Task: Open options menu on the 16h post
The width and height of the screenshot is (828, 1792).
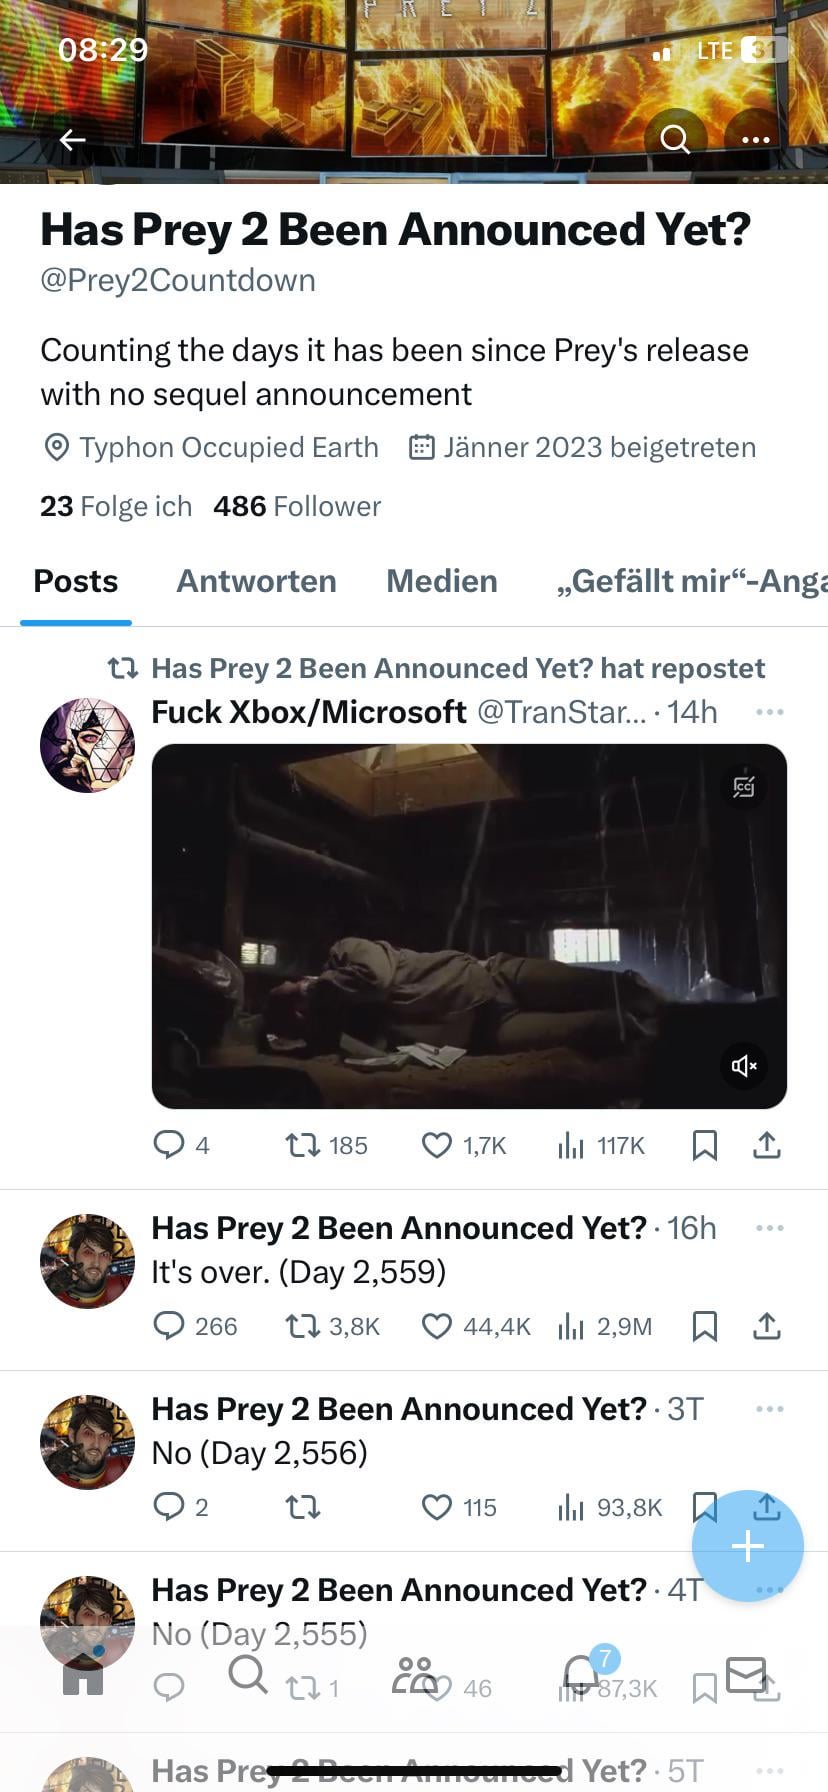Action: (769, 1228)
